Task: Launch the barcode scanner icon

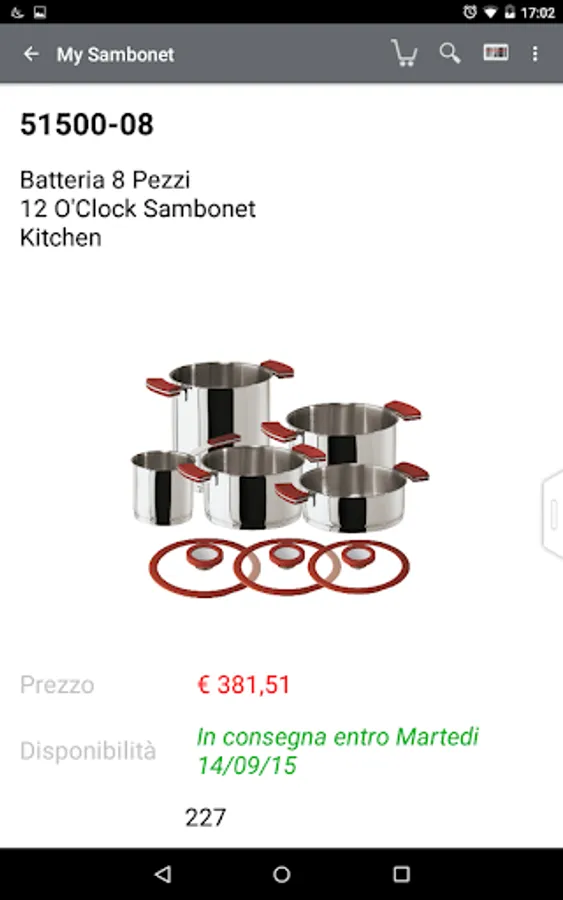Action: pyautogui.click(x=496, y=53)
